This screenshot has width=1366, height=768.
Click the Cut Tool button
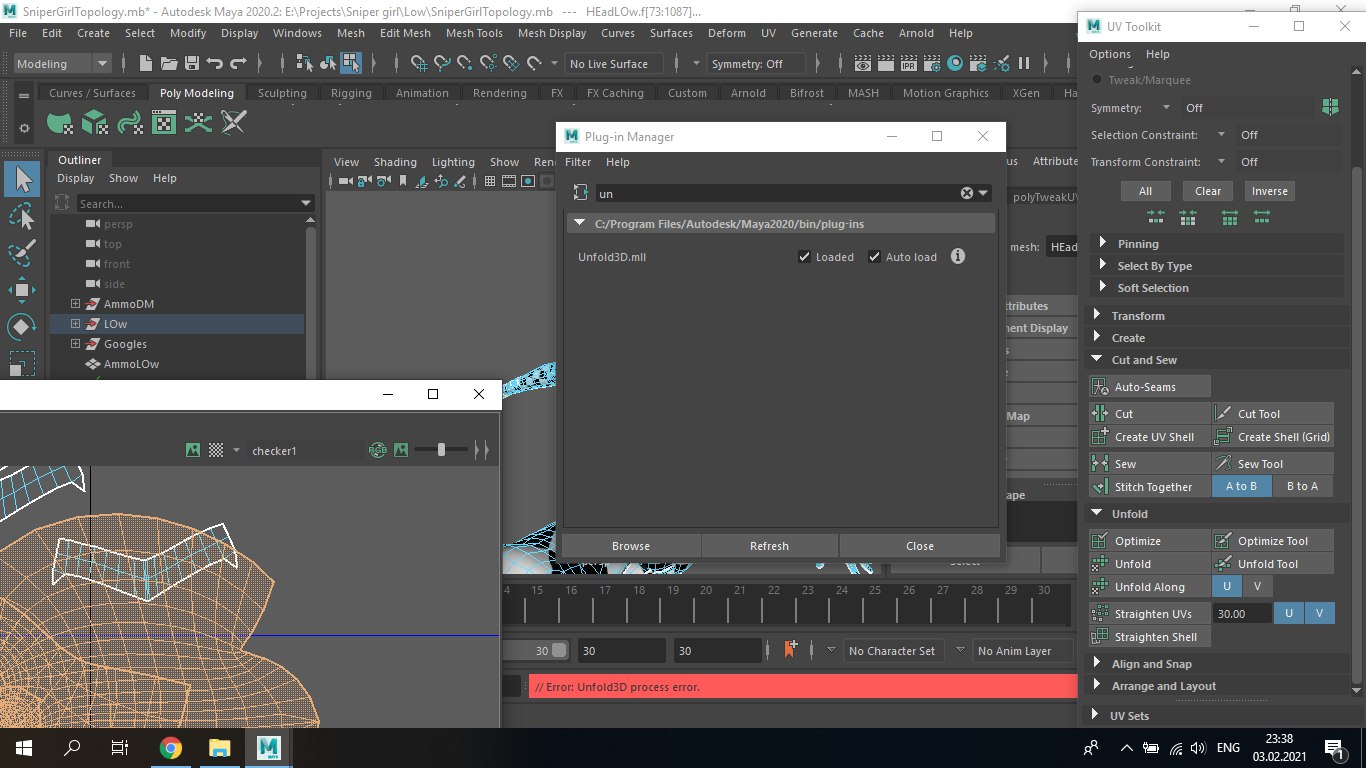click(x=1272, y=414)
